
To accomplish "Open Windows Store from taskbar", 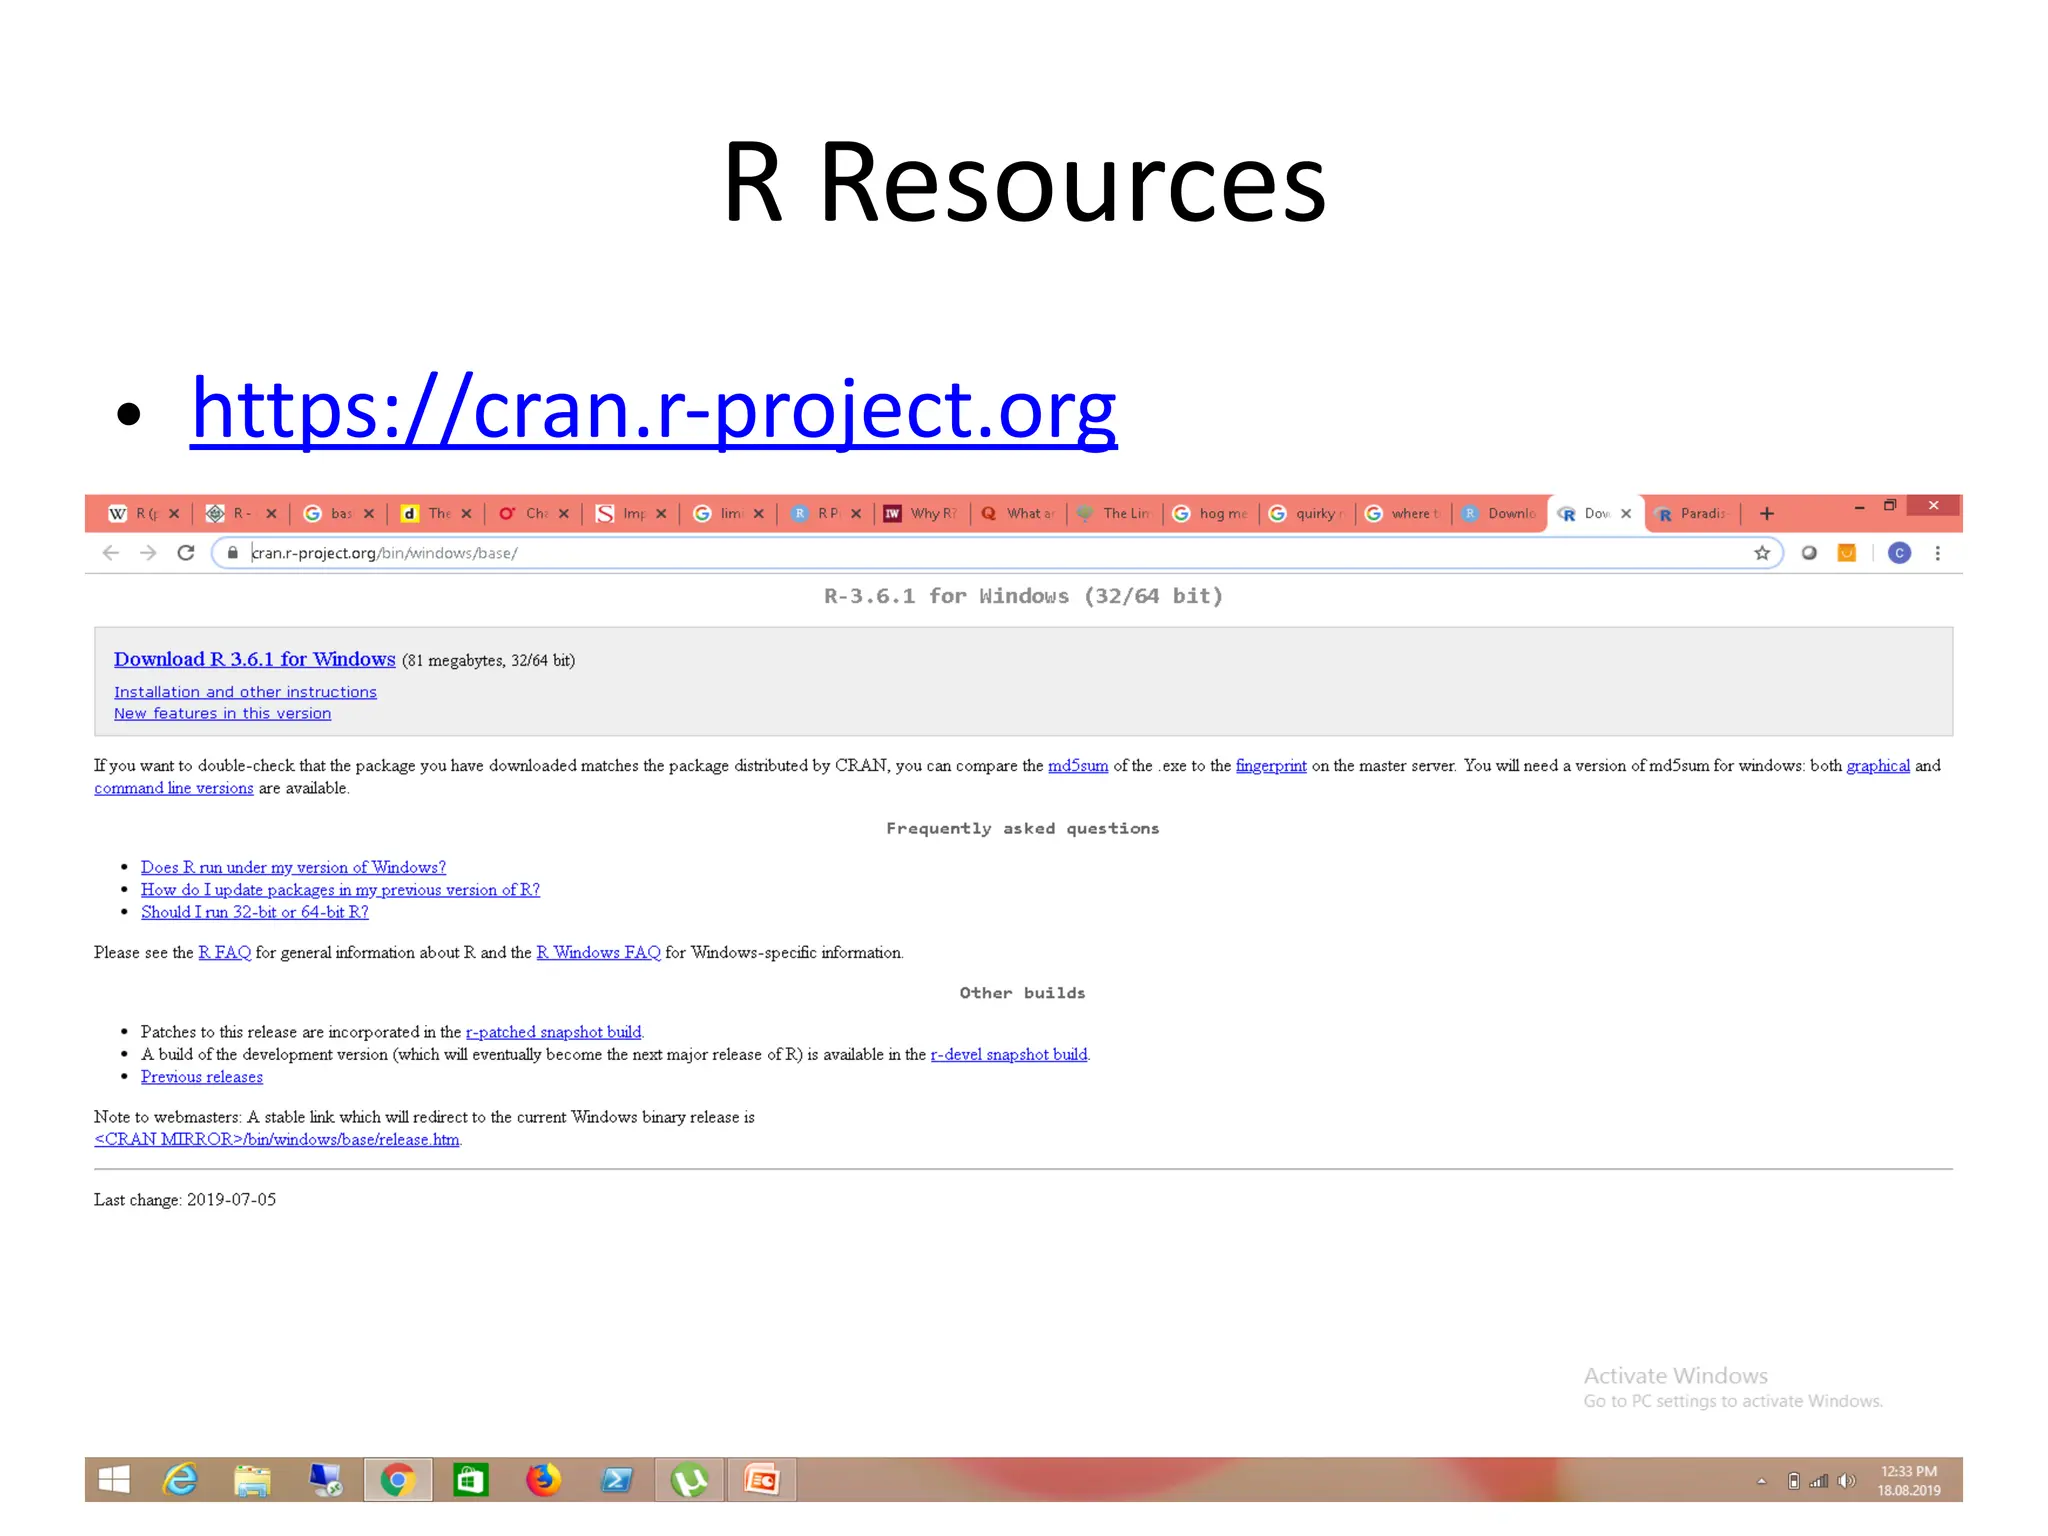I will pyautogui.click(x=470, y=1480).
